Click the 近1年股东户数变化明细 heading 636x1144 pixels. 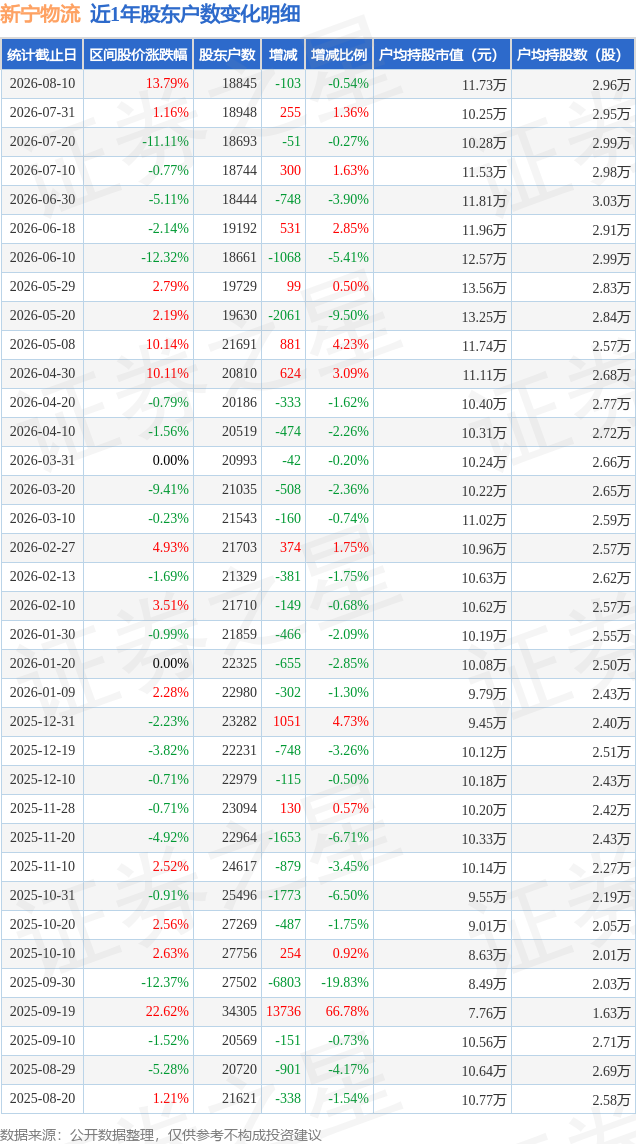(x=193, y=15)
